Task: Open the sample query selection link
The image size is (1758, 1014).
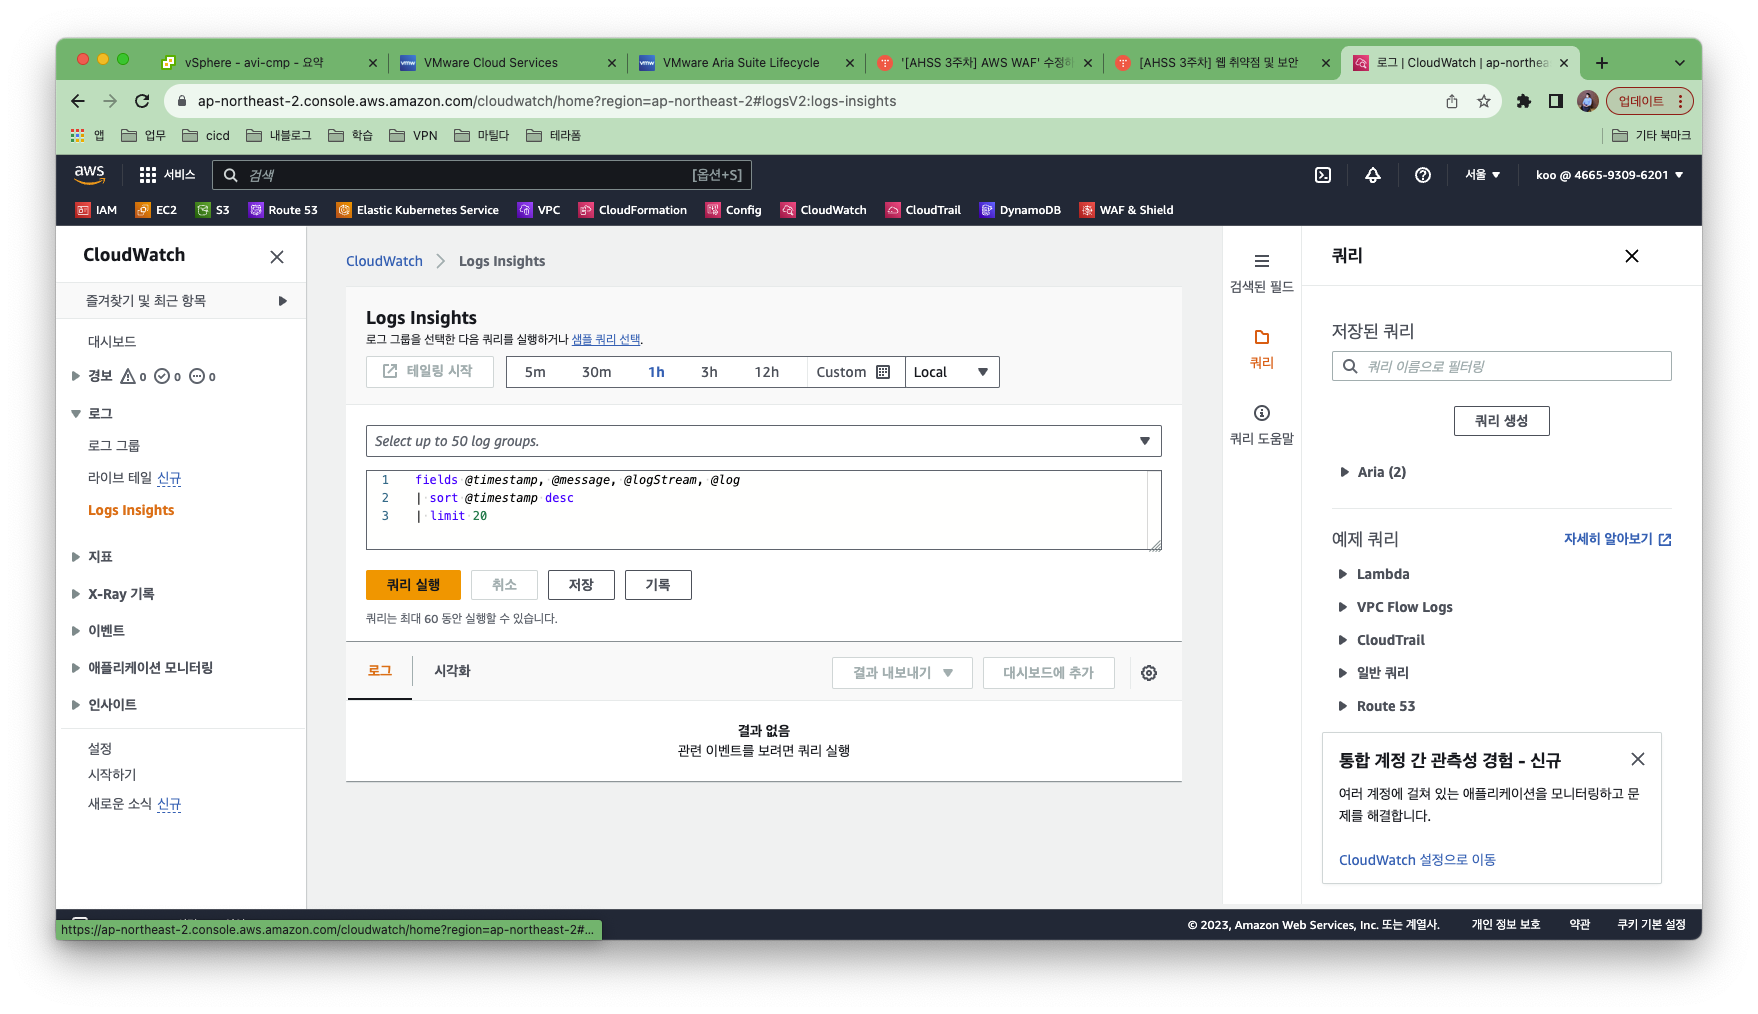Action: pyautogui.click(x=606, y=340)
